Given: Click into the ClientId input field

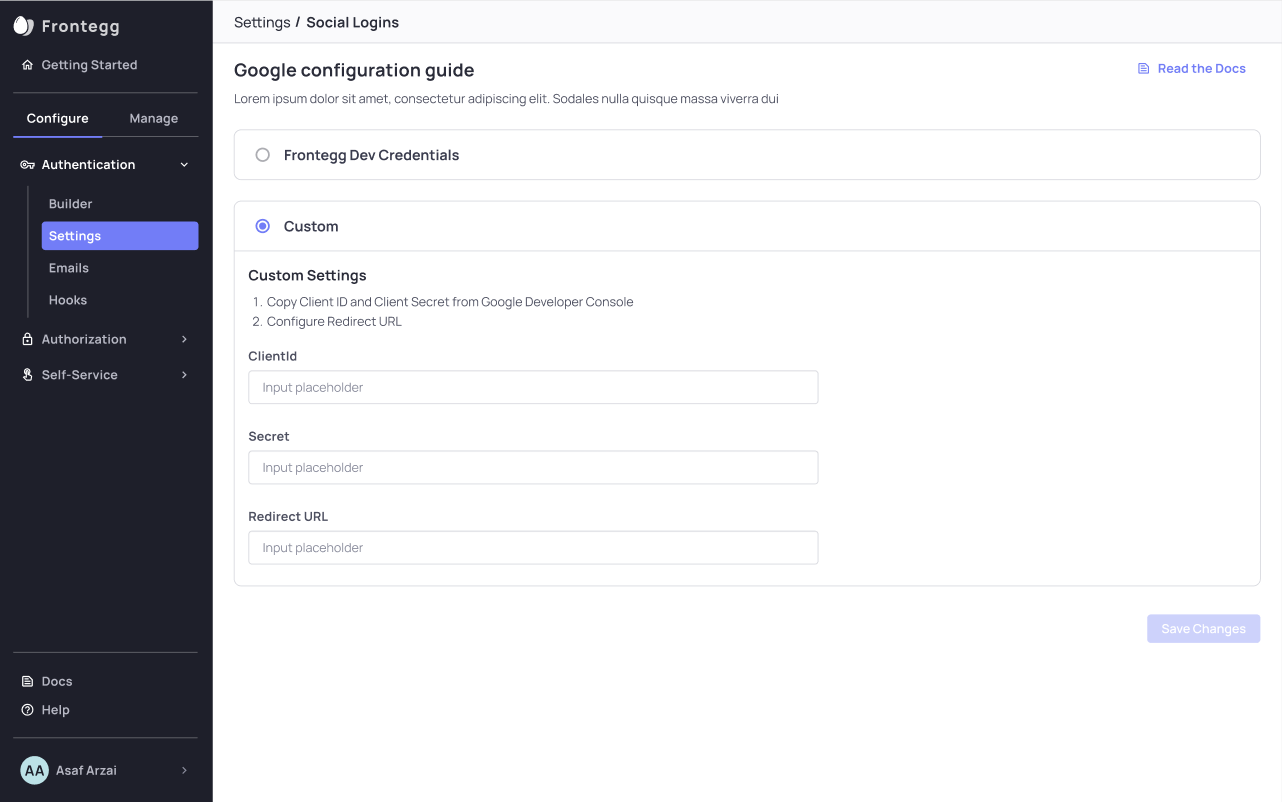Looking at the screenshot, I should [x=533, y=387].
